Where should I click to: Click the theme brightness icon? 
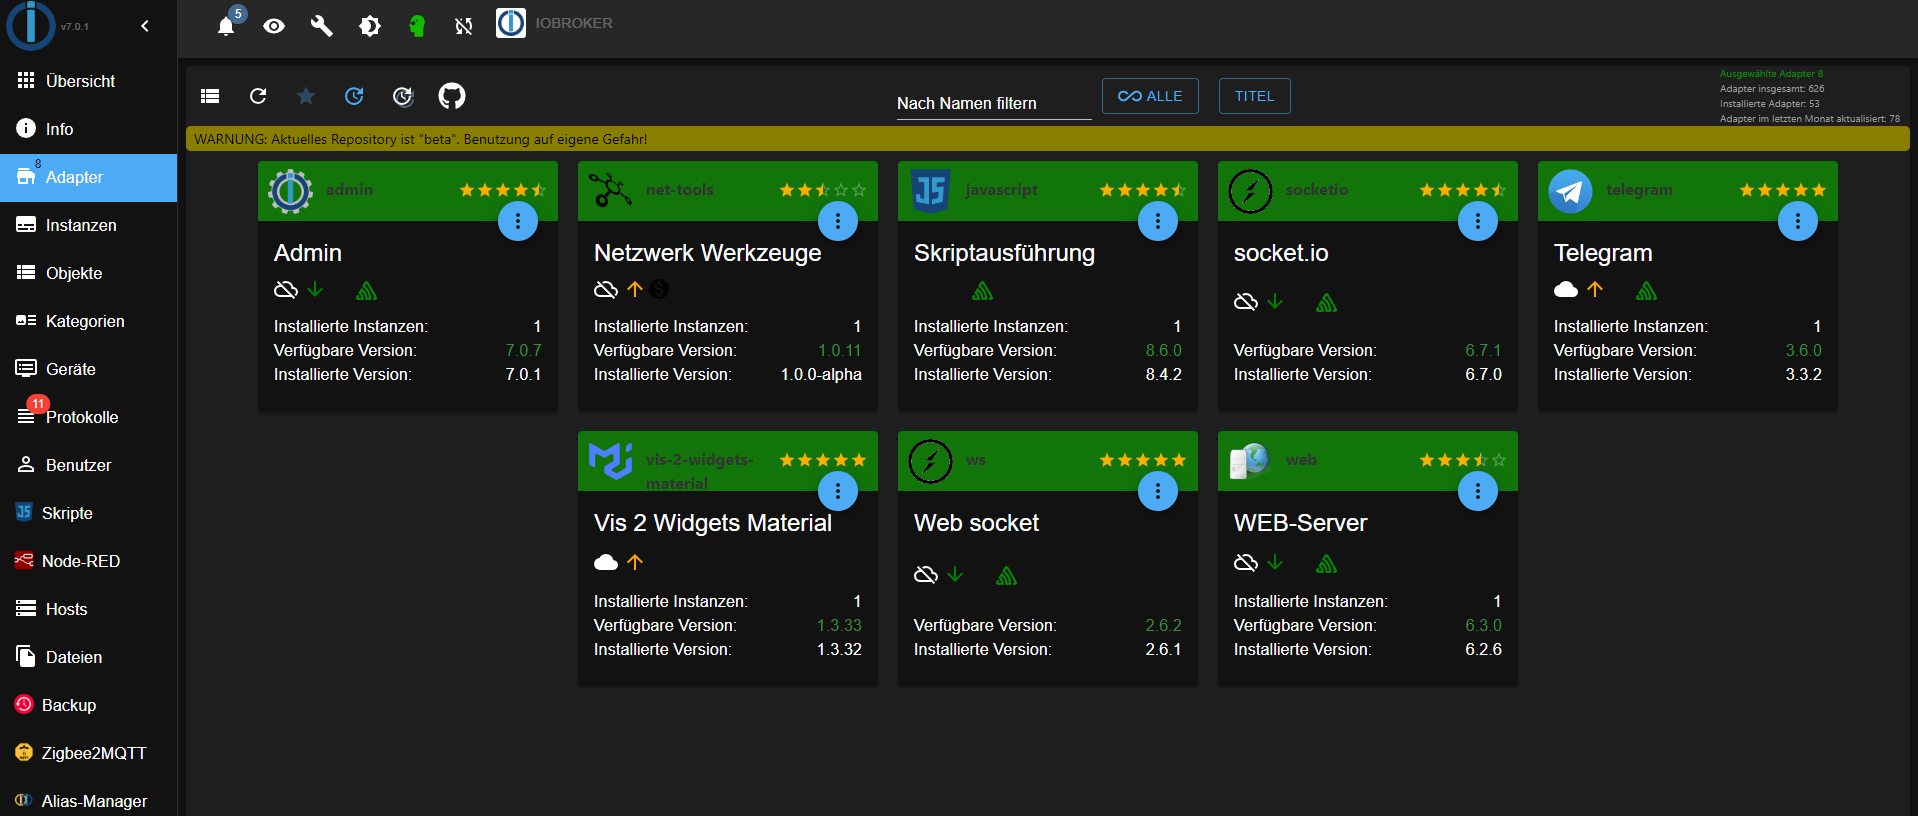click(370, 26)
